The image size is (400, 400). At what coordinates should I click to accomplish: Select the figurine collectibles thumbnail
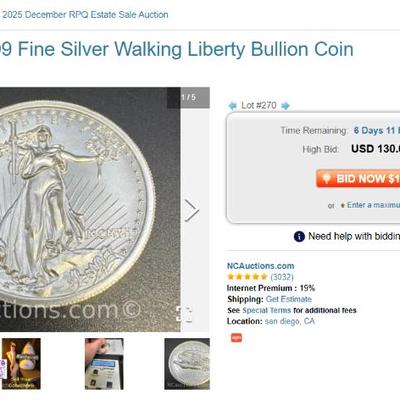(x=21, y=364)
